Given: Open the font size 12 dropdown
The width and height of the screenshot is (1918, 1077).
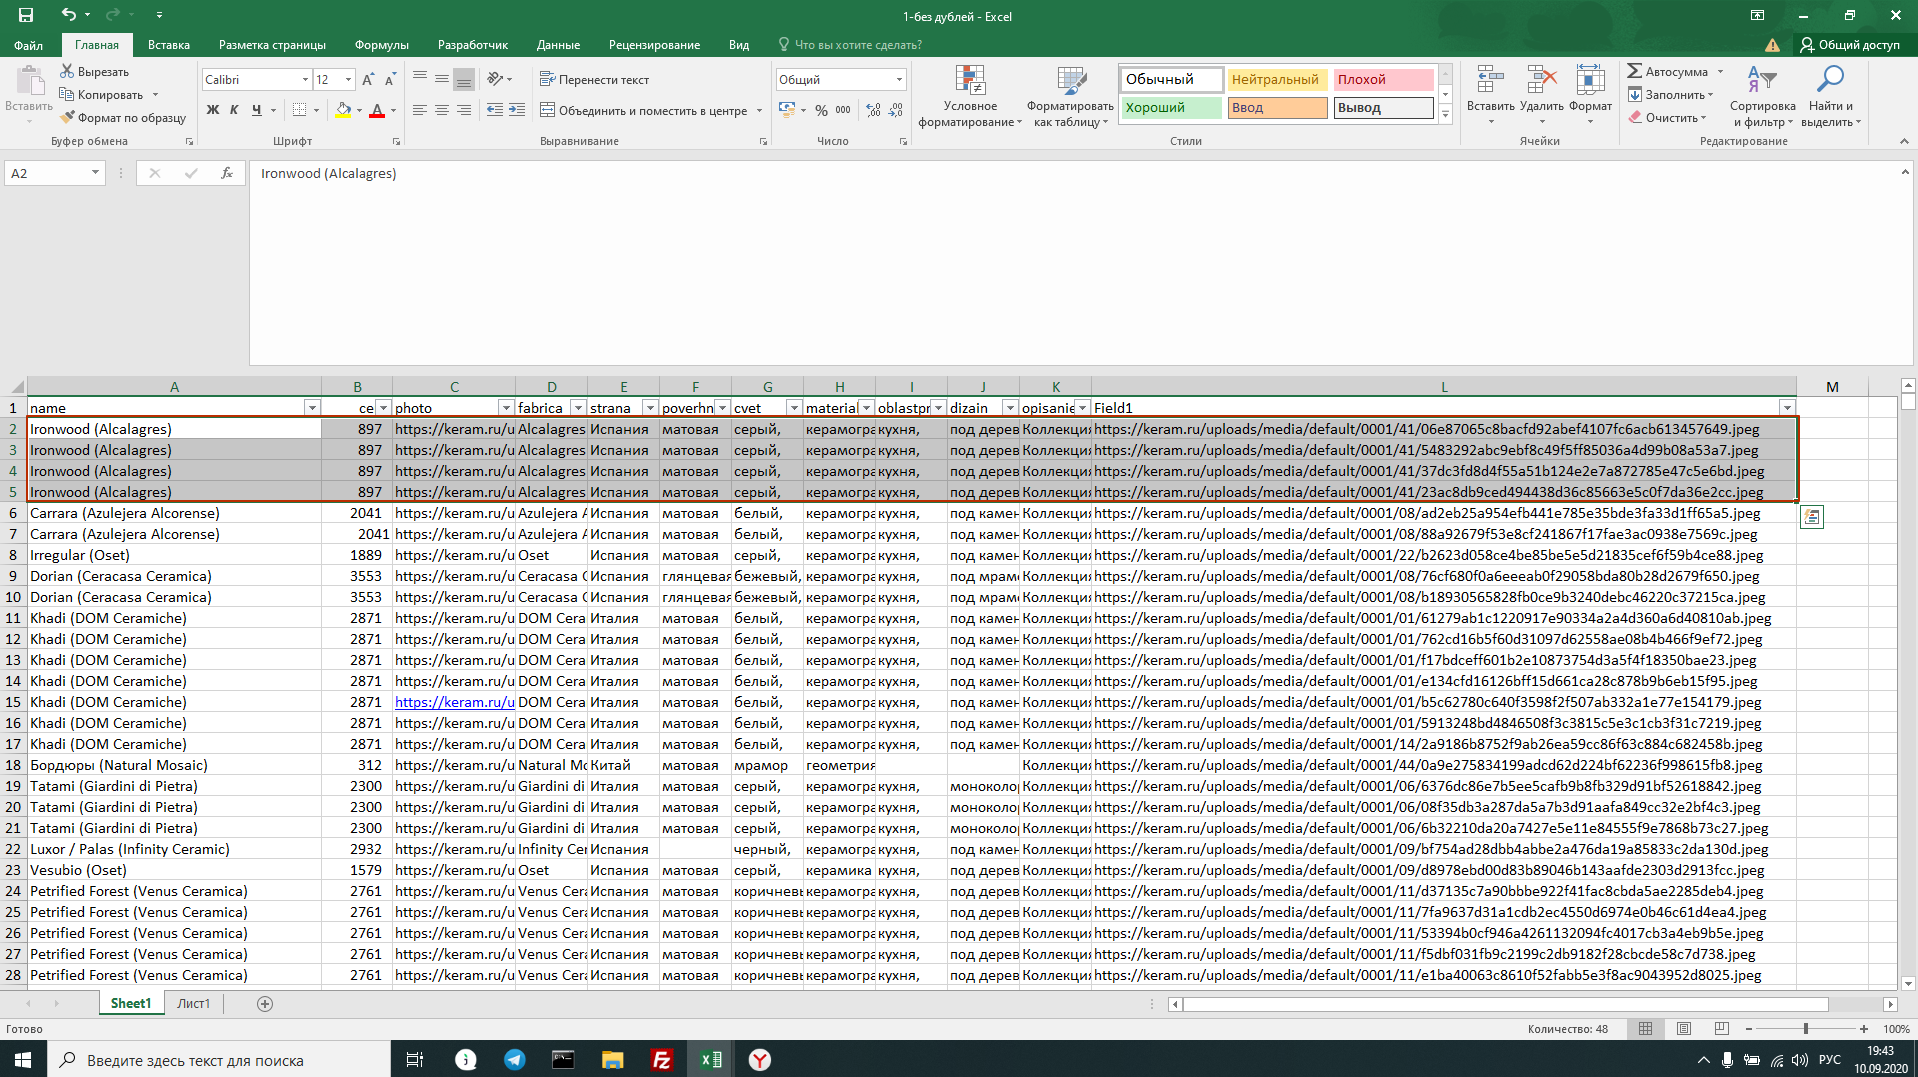Looking at the screenshot, I should (348, 79).
